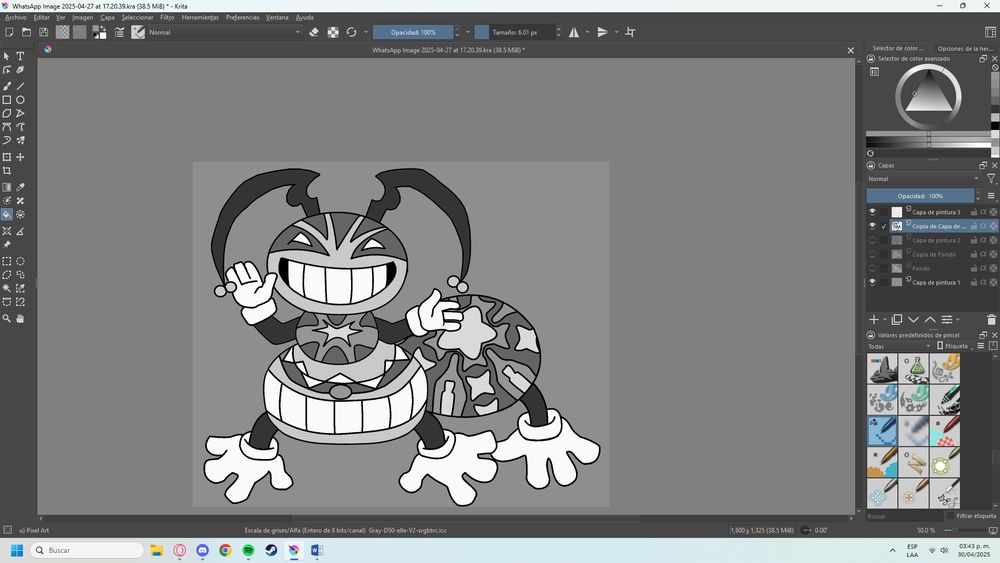
Task: Show the hidden Fondo layer
Action: coord(872,268)
